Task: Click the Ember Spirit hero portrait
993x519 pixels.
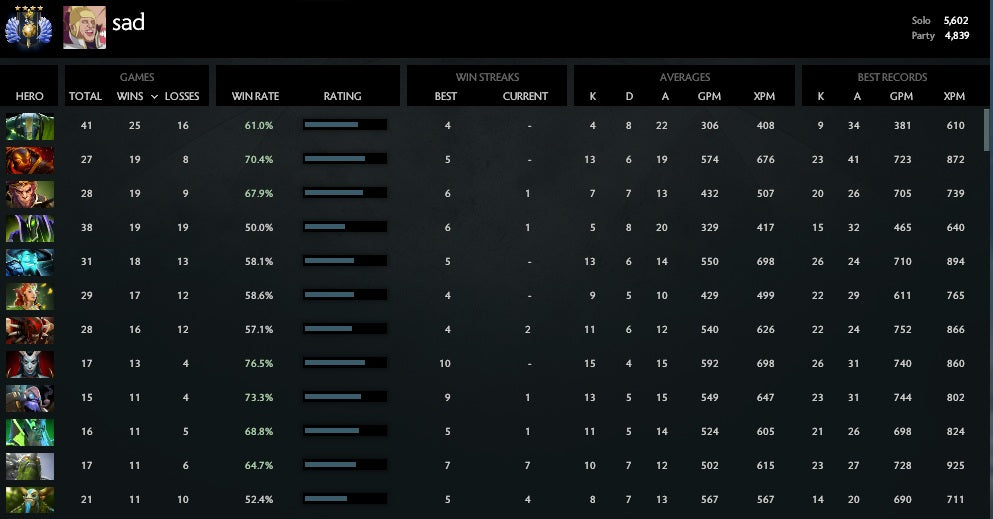Action: pyautogui.click(x=29, y=160)
